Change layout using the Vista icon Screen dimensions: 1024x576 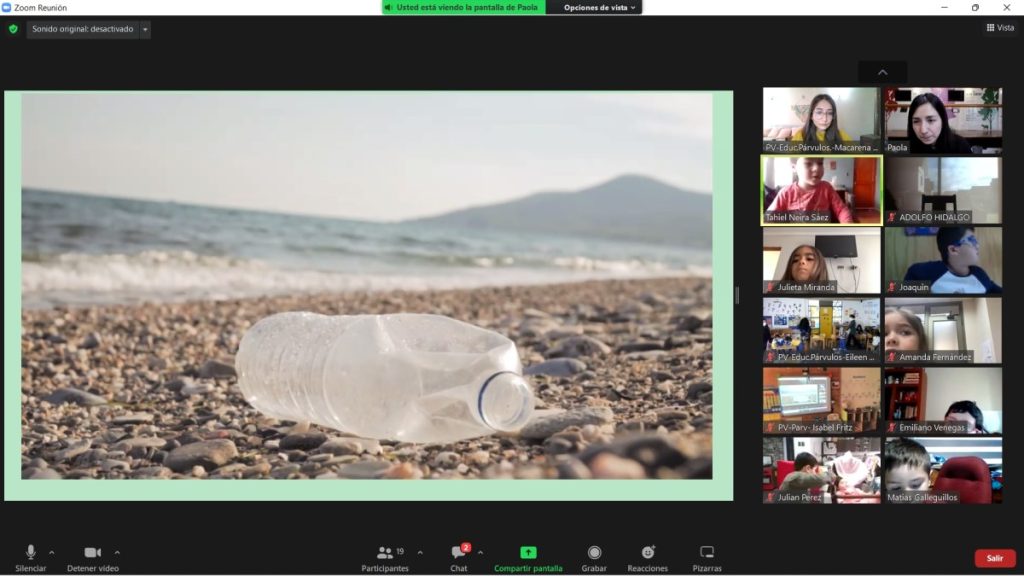point(999,28)
